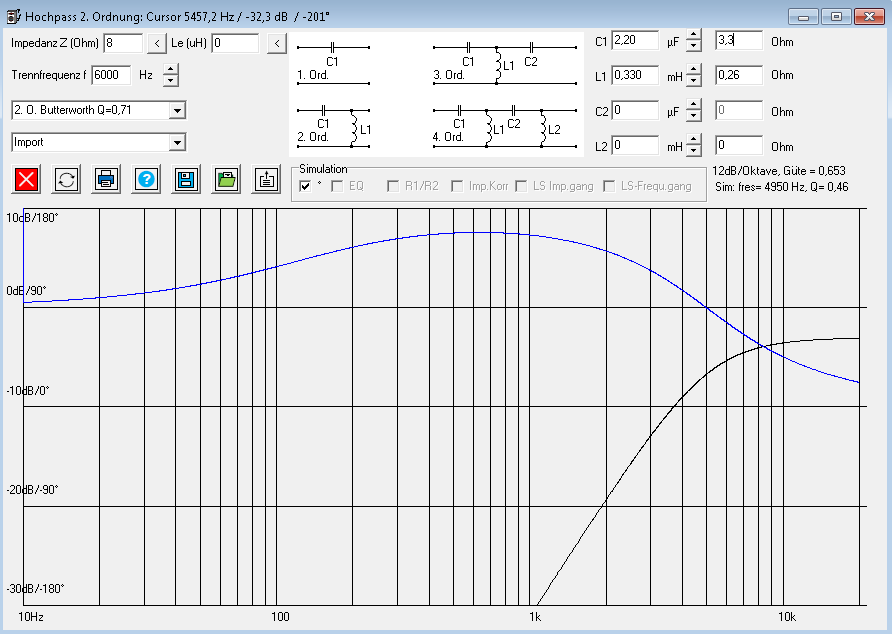This screenshot has width=892, height=634.
Task: Open help with the question mark icon
Action: (147, 179)
